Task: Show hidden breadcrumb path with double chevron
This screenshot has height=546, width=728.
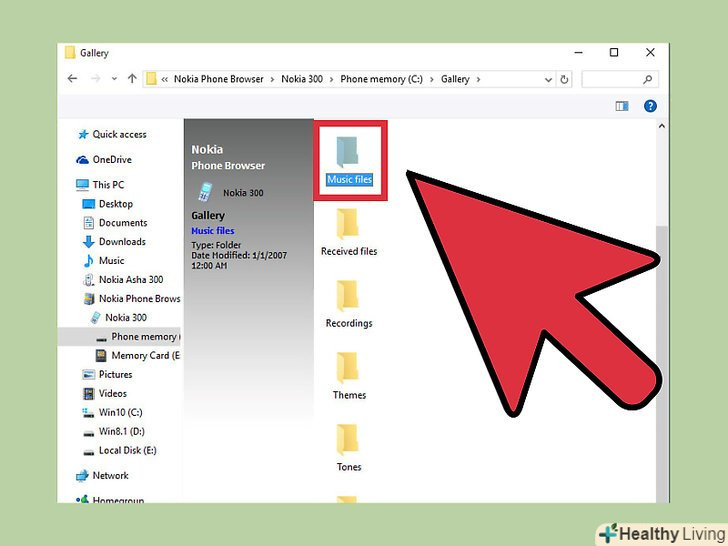Action: pos(164,79)
